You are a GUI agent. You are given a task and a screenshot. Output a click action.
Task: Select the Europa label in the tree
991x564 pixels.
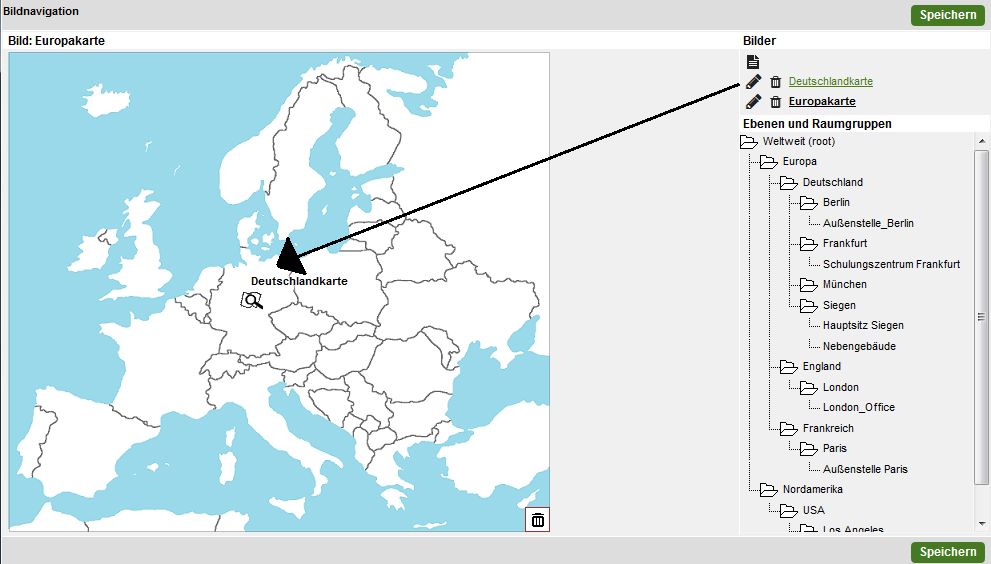coord(799,161)
